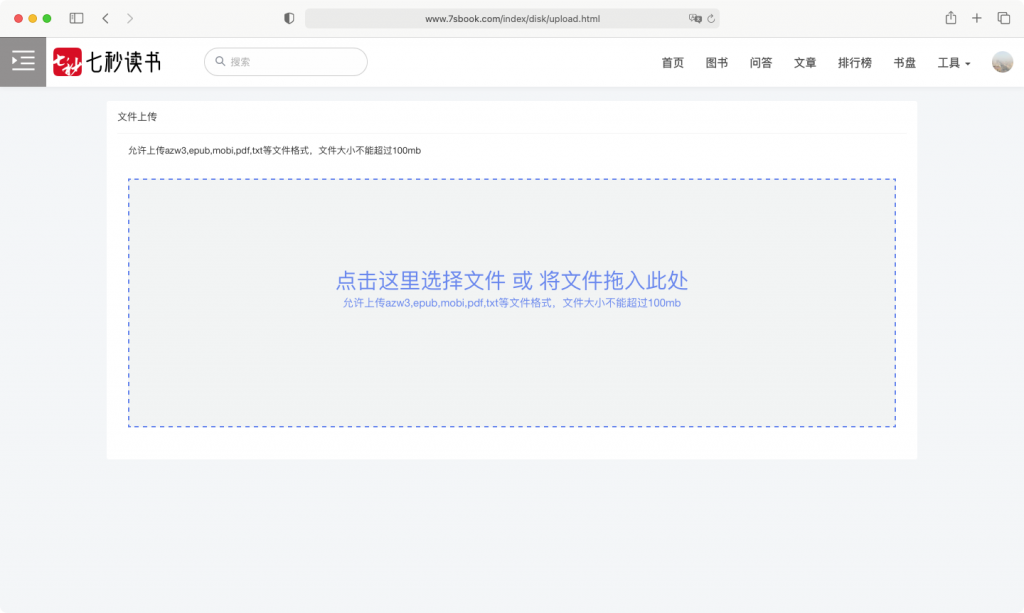The height and width of the screenshot is (613, 1024).
Task: Click 点击这里选择文件 upload area
Action: (x=512, y=303)
